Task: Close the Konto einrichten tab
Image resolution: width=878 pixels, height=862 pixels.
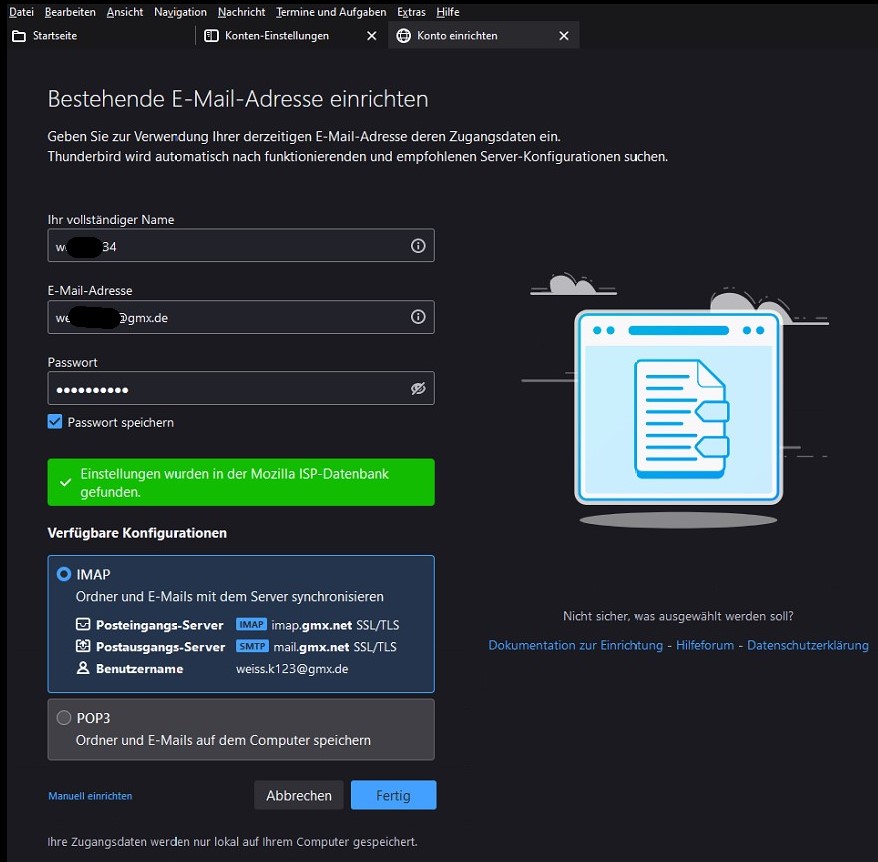Action: 563,36
